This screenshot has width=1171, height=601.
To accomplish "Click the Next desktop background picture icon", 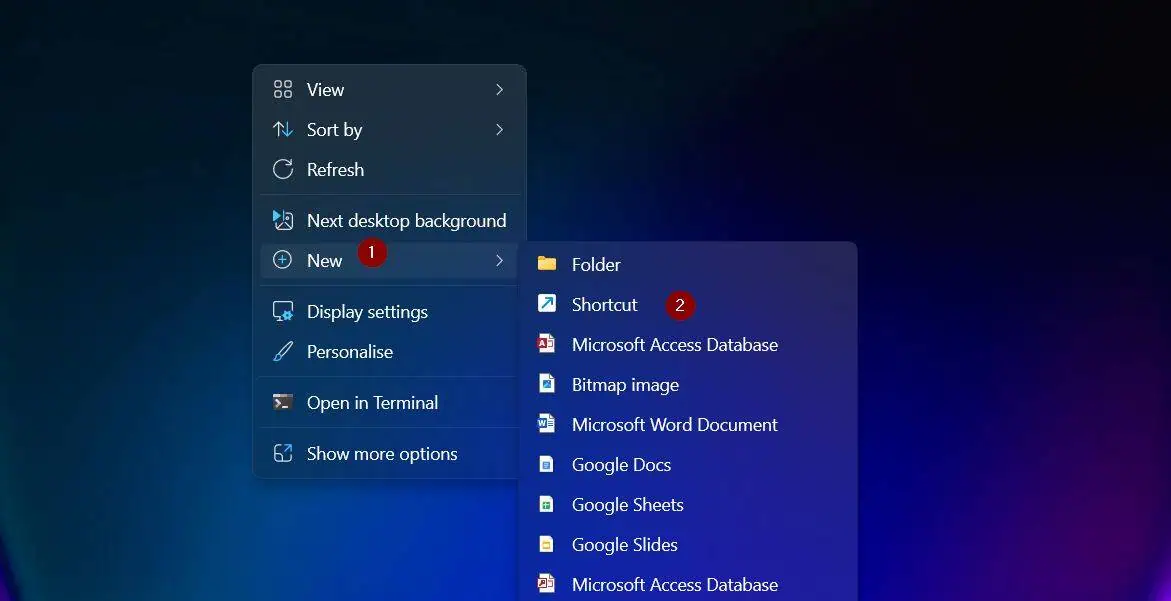I will 282,220.
